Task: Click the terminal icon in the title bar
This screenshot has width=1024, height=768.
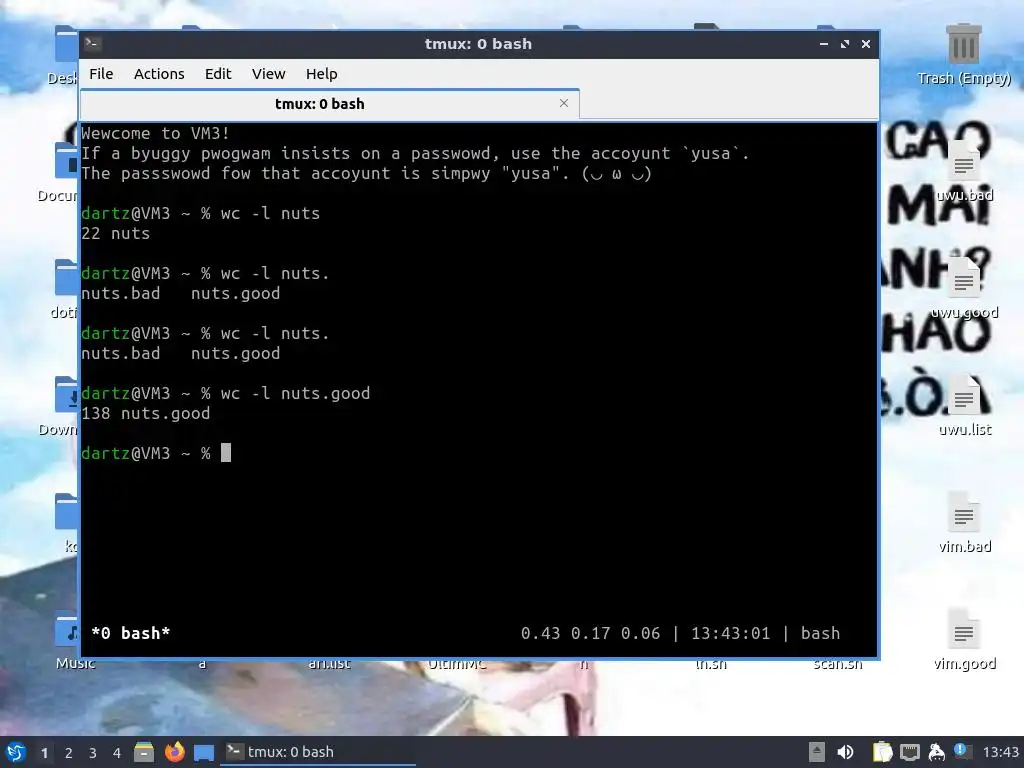Action: (x=92, y=44)
